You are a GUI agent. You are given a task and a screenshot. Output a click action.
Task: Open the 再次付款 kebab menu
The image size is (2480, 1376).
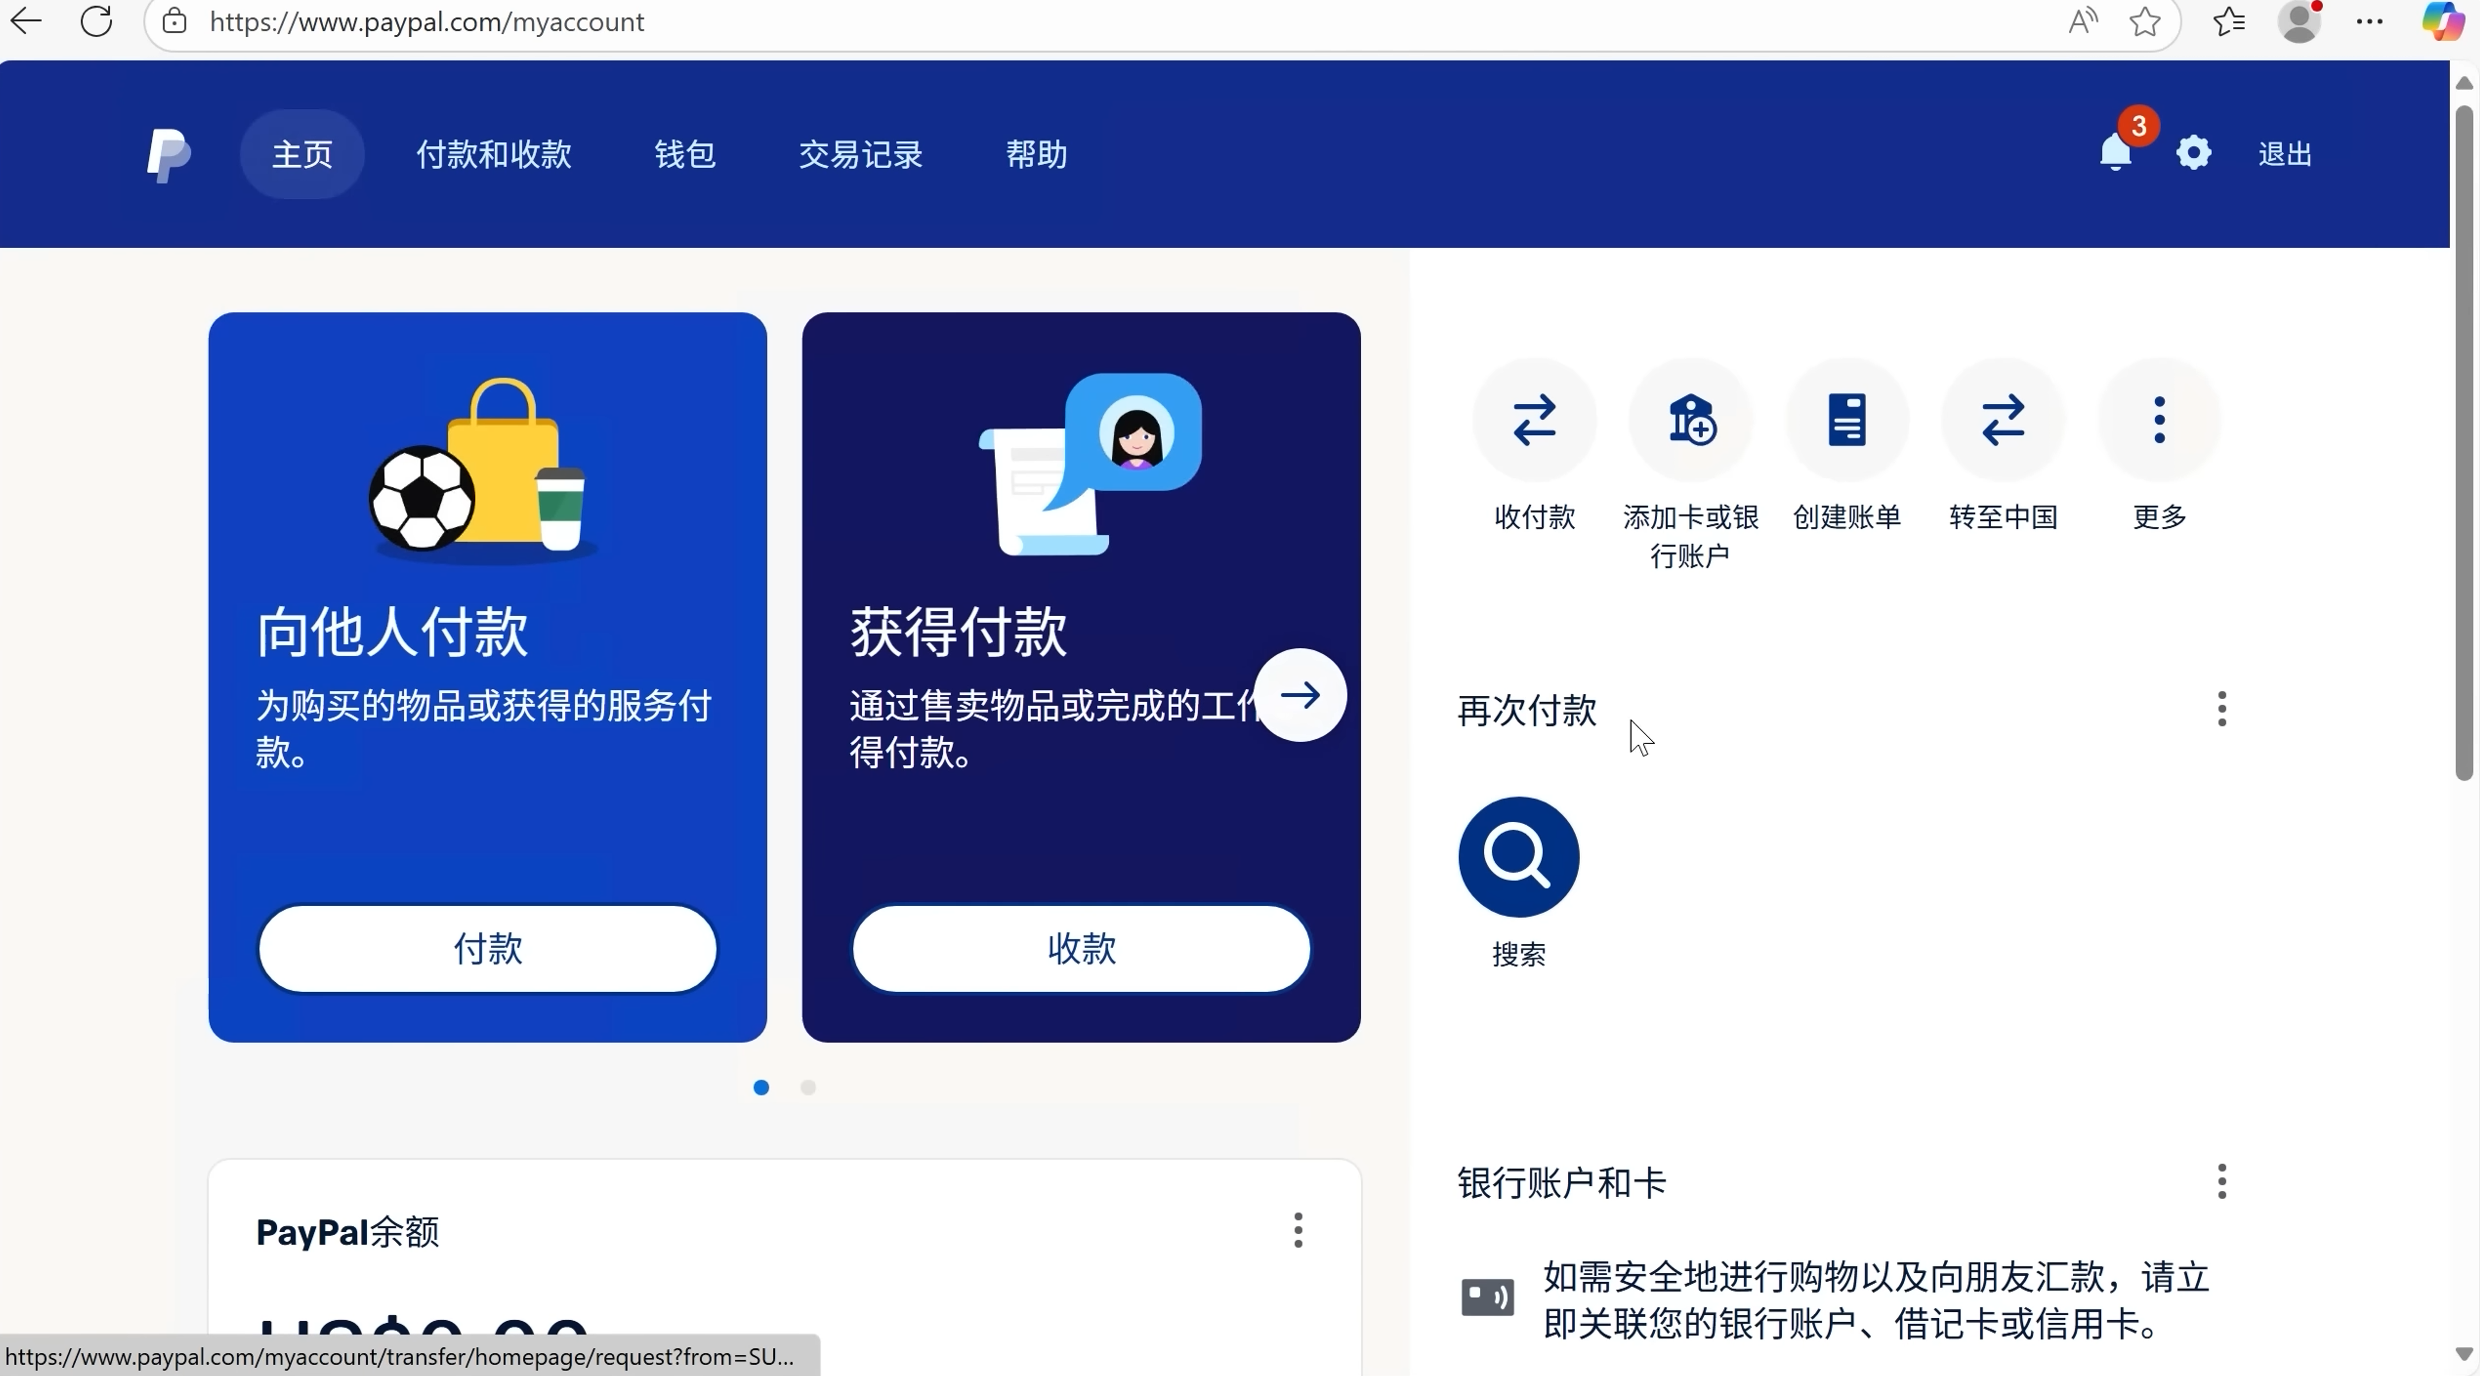(x=2222, y=709)
